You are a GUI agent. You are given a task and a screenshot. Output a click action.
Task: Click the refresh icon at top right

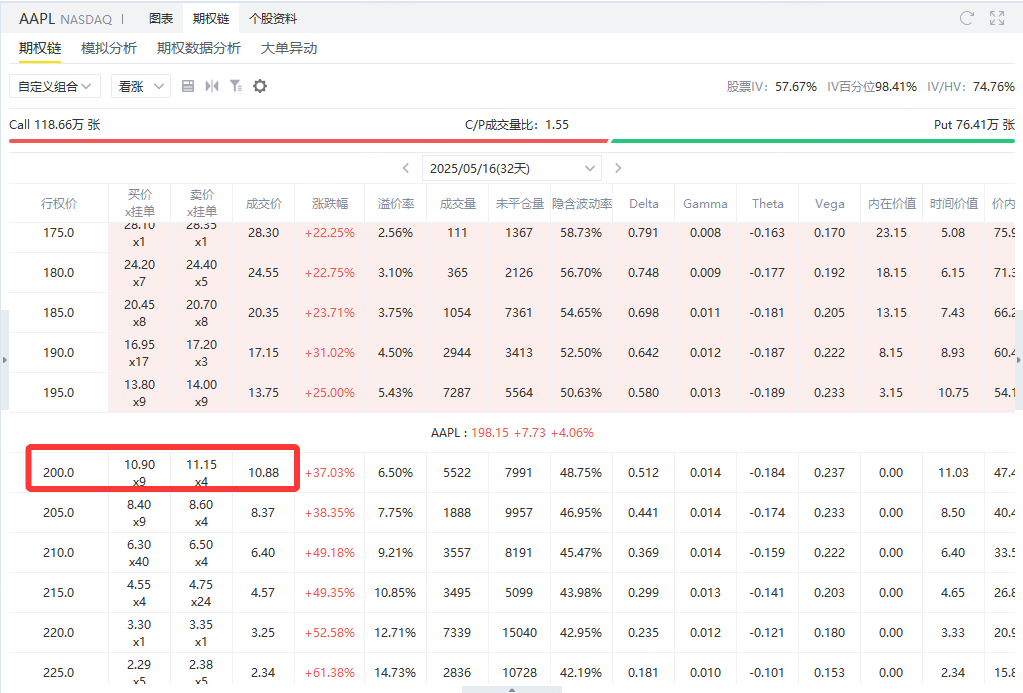(x=967, y=18)
